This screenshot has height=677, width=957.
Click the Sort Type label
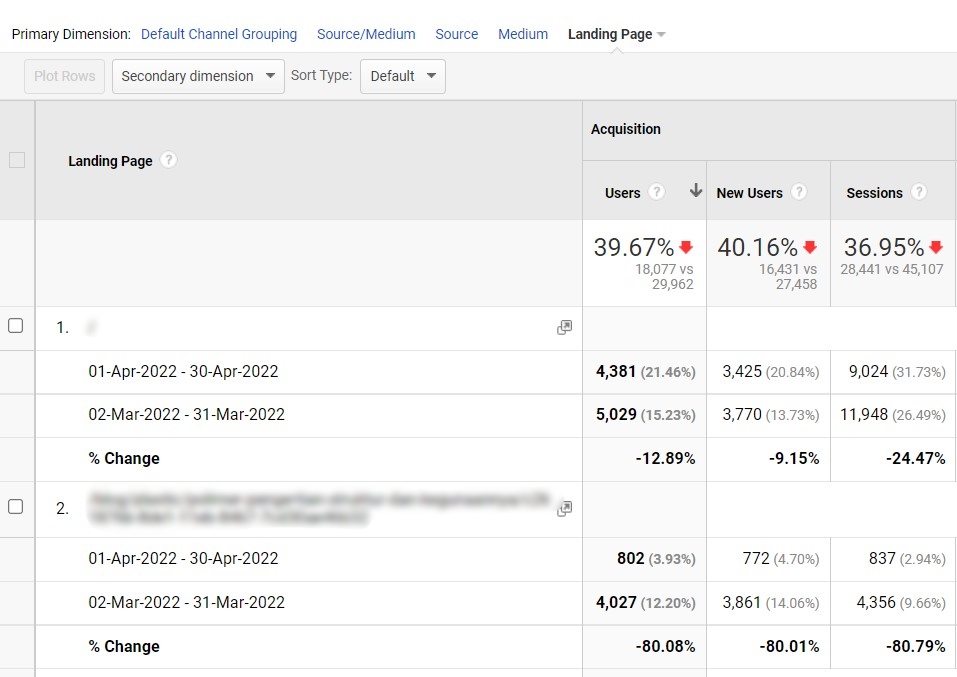click(x=321, y=75)
